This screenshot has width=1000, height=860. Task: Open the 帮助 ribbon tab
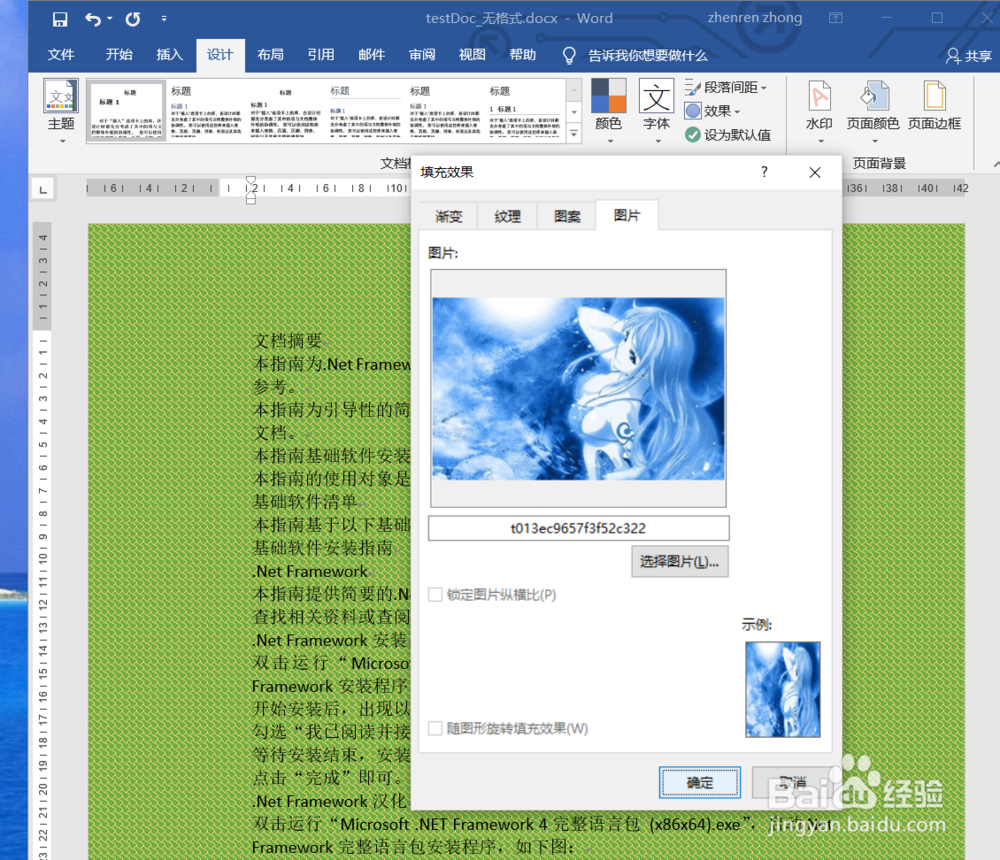tap(522, 55)
